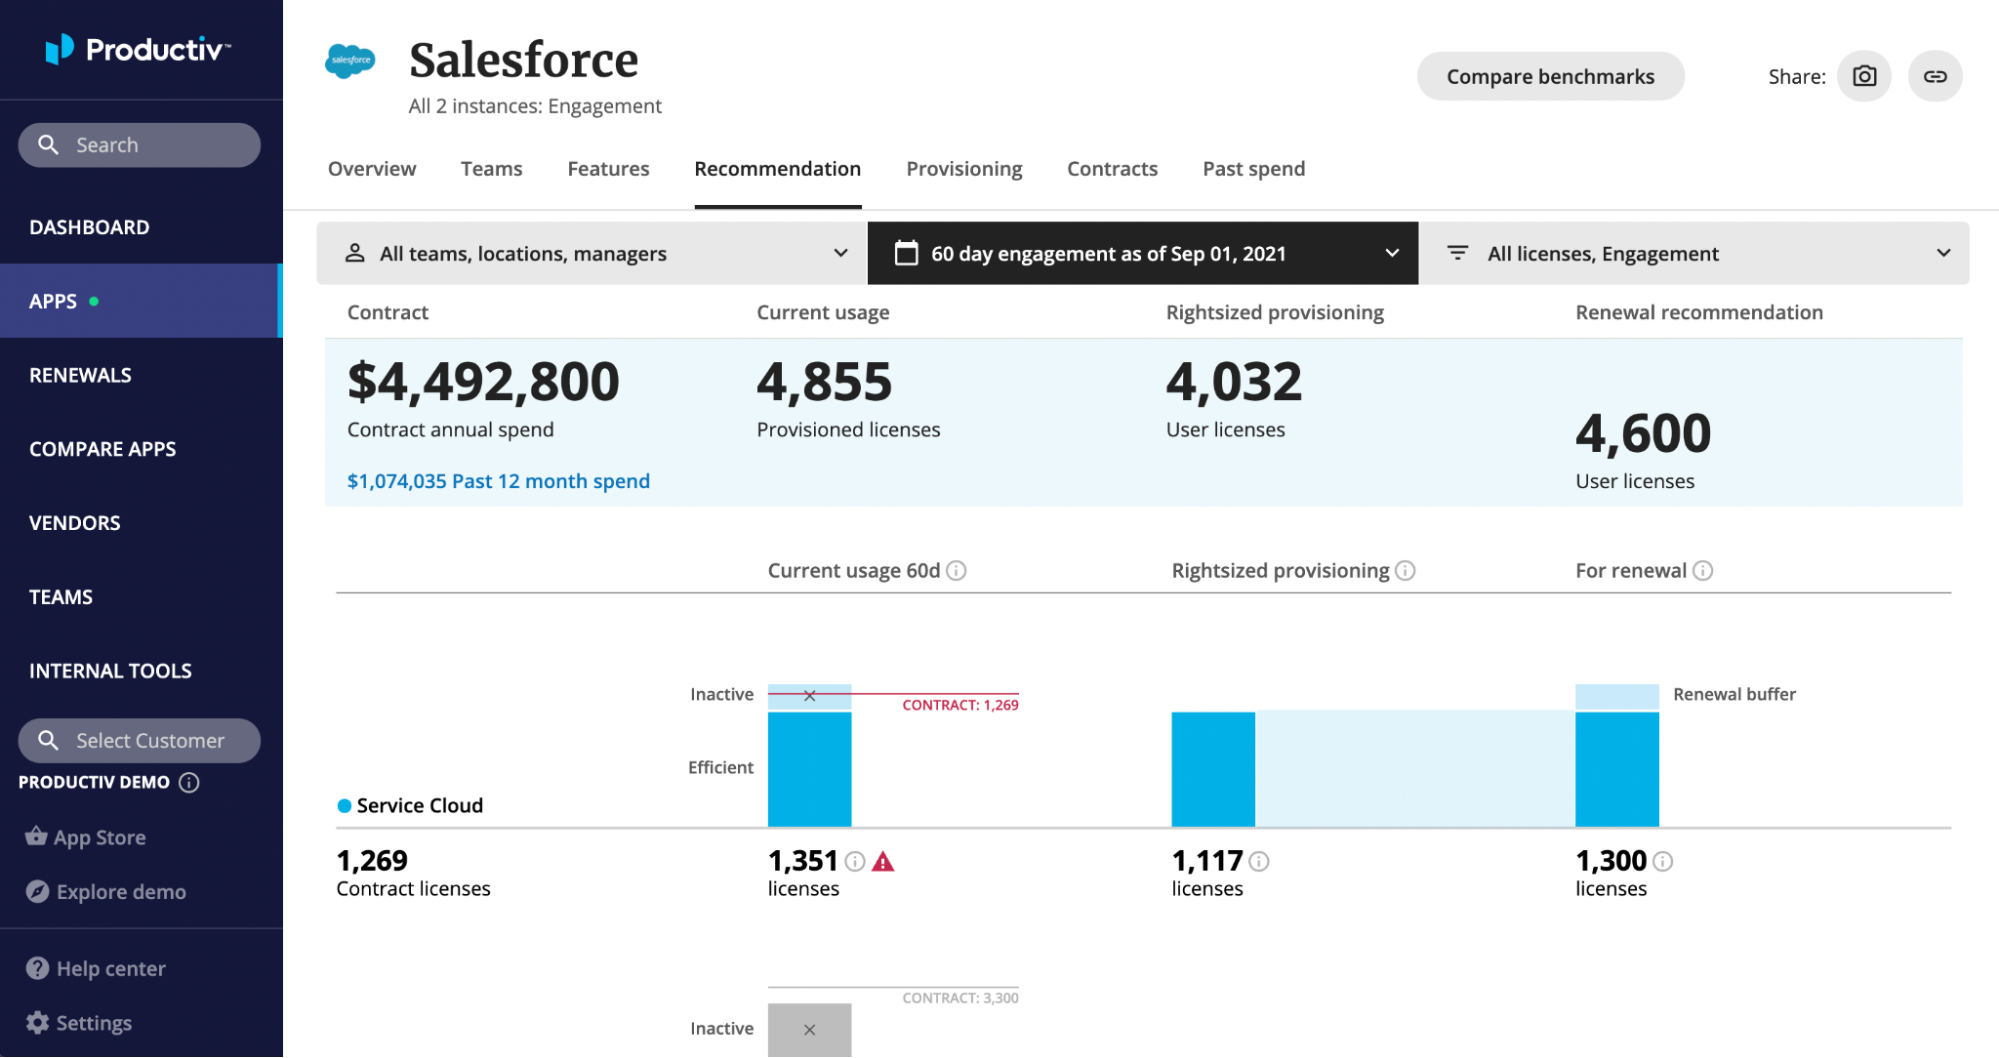Click the Productiv logo in sidebar
This screenshot has width=1999, height=1058.
pyautogui.click(x=138, y=49)
